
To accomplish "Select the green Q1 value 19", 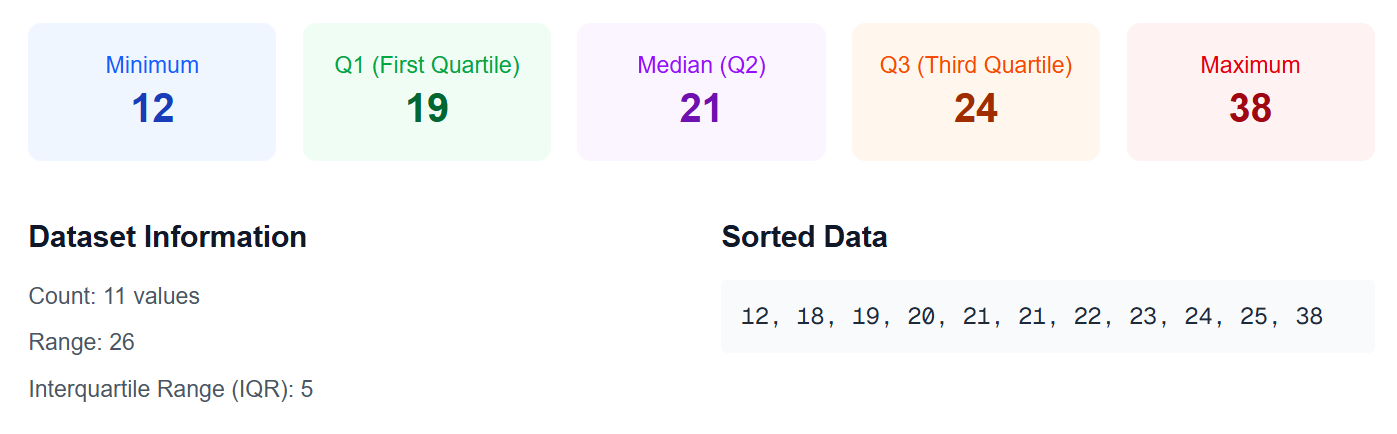I will pyautogui.click(x=427, y=108).
